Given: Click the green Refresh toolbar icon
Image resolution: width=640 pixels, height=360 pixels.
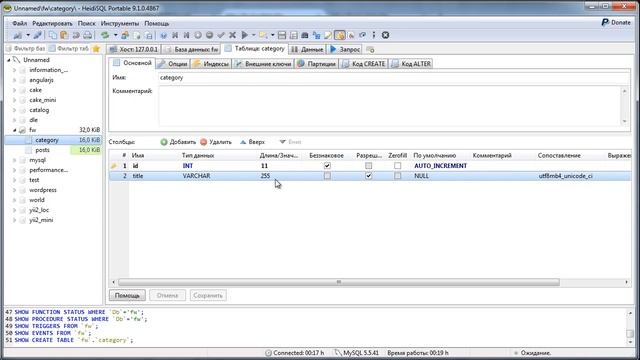Looking at the screenshot, I should [x=105, y=36].
